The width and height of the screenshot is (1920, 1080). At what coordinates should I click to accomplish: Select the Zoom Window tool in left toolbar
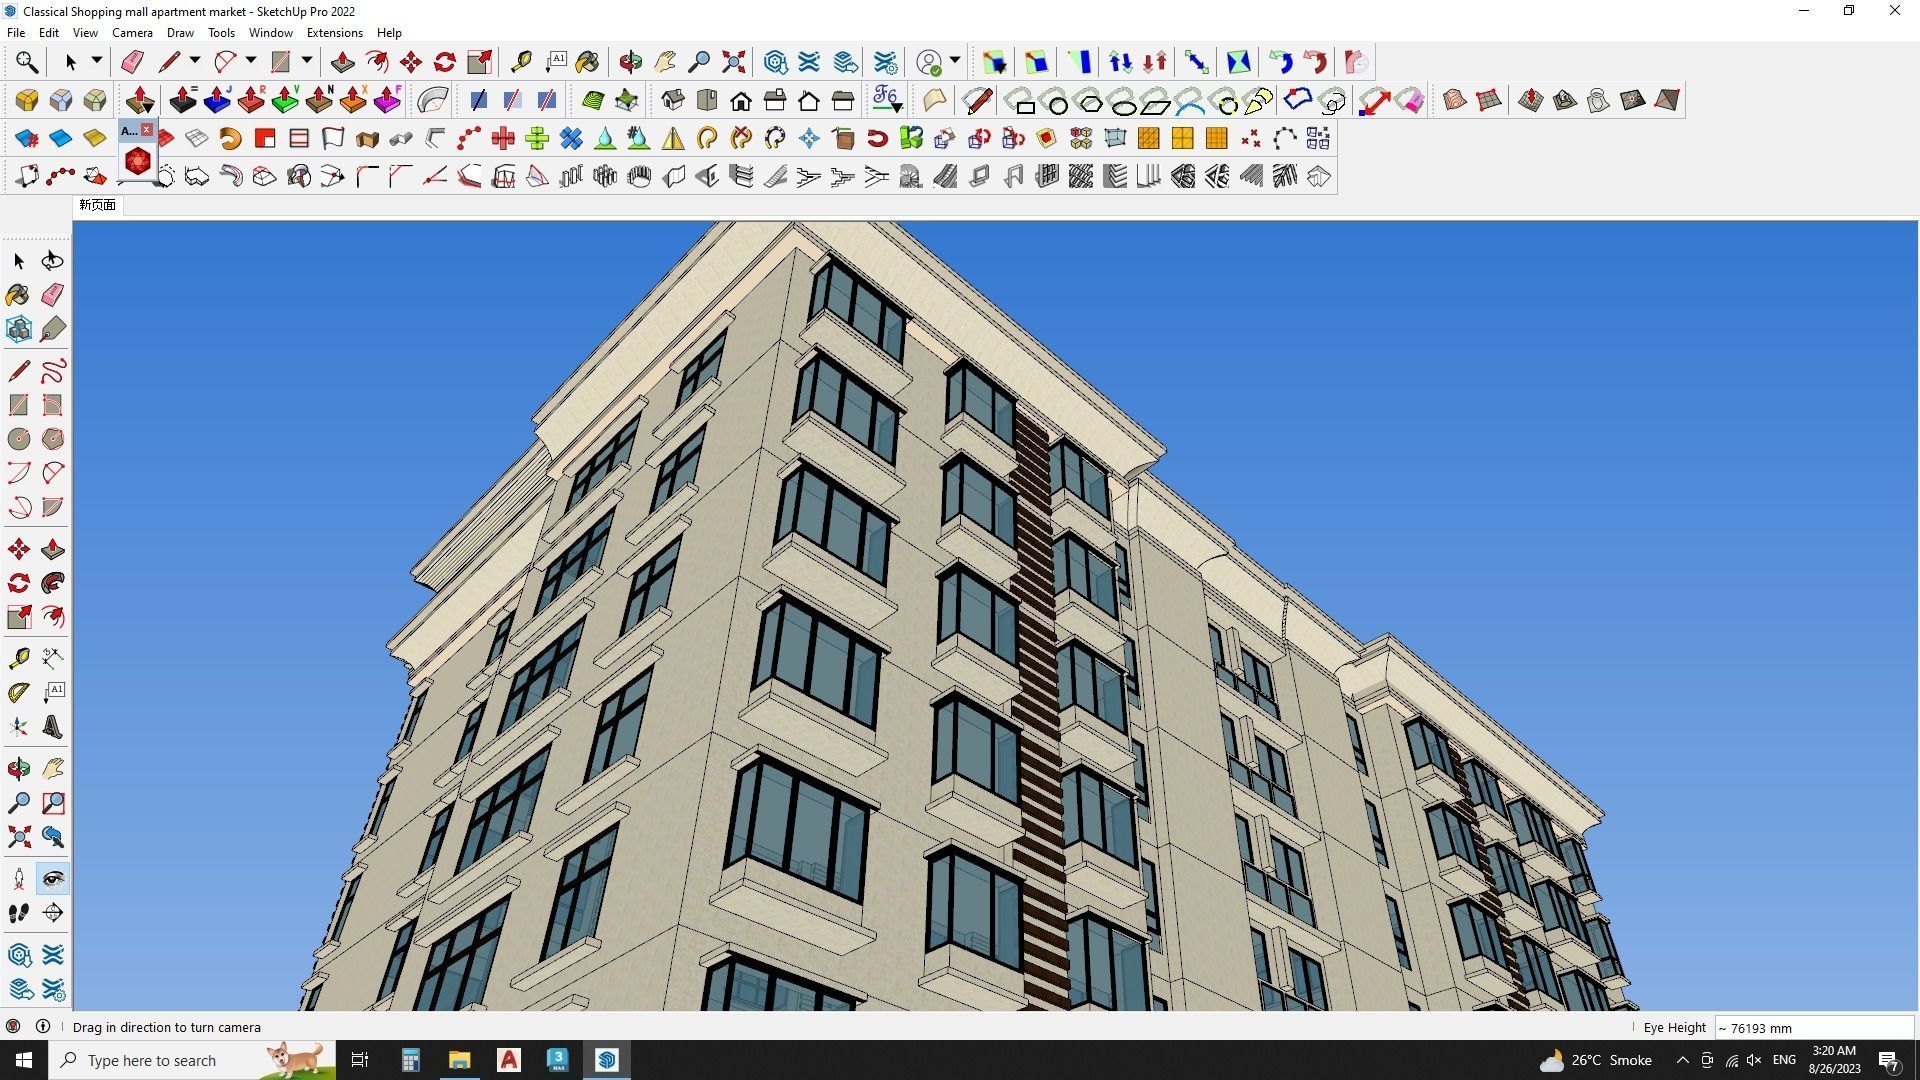[53, 803]
